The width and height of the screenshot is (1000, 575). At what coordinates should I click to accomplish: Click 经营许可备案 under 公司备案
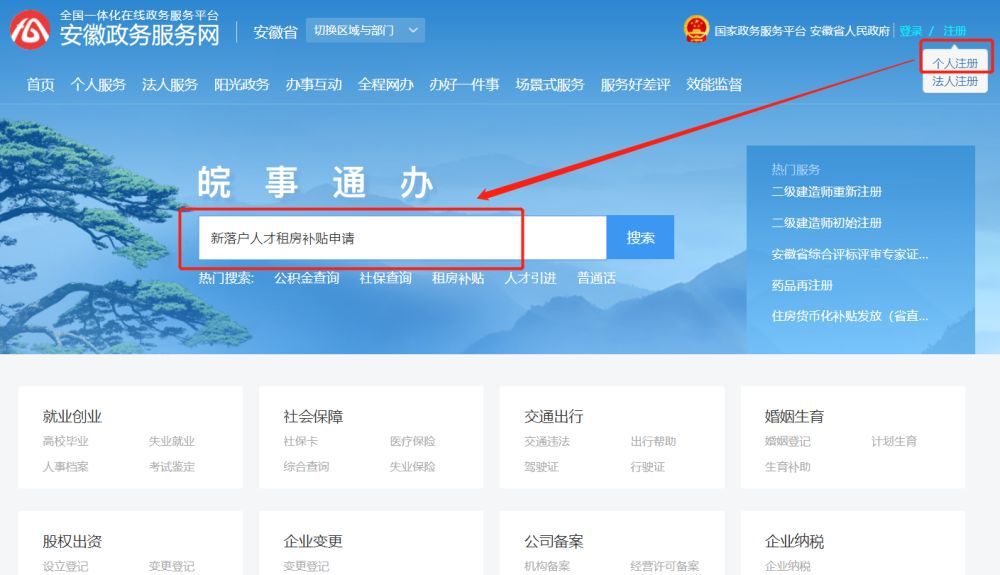(x=665, y=566)
